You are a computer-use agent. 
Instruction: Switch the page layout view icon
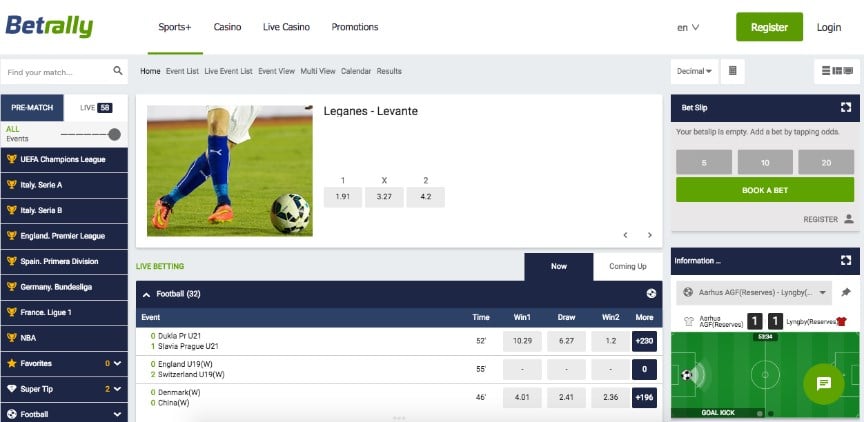[x=837, y=71]
